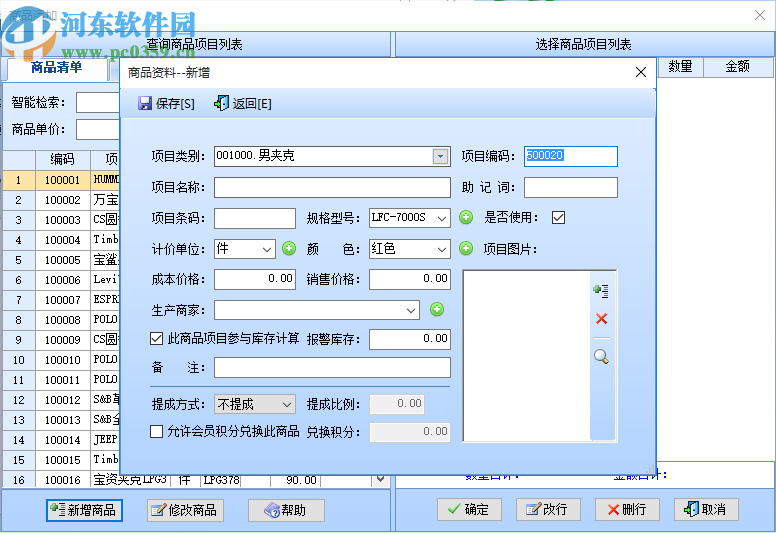Click the 助记词 input field
This screenshot has height=533, width=776.
pos(571,188)
